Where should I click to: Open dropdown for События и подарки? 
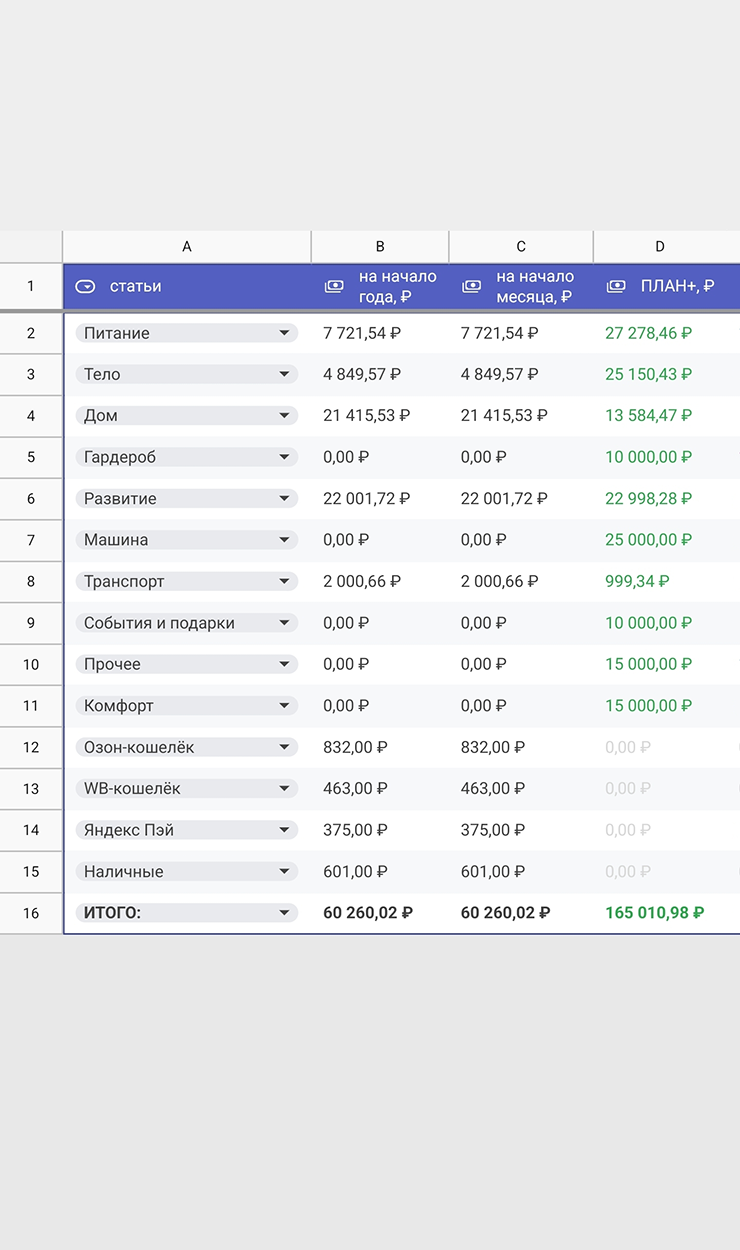pyautogui.click(x=284, y=623)
